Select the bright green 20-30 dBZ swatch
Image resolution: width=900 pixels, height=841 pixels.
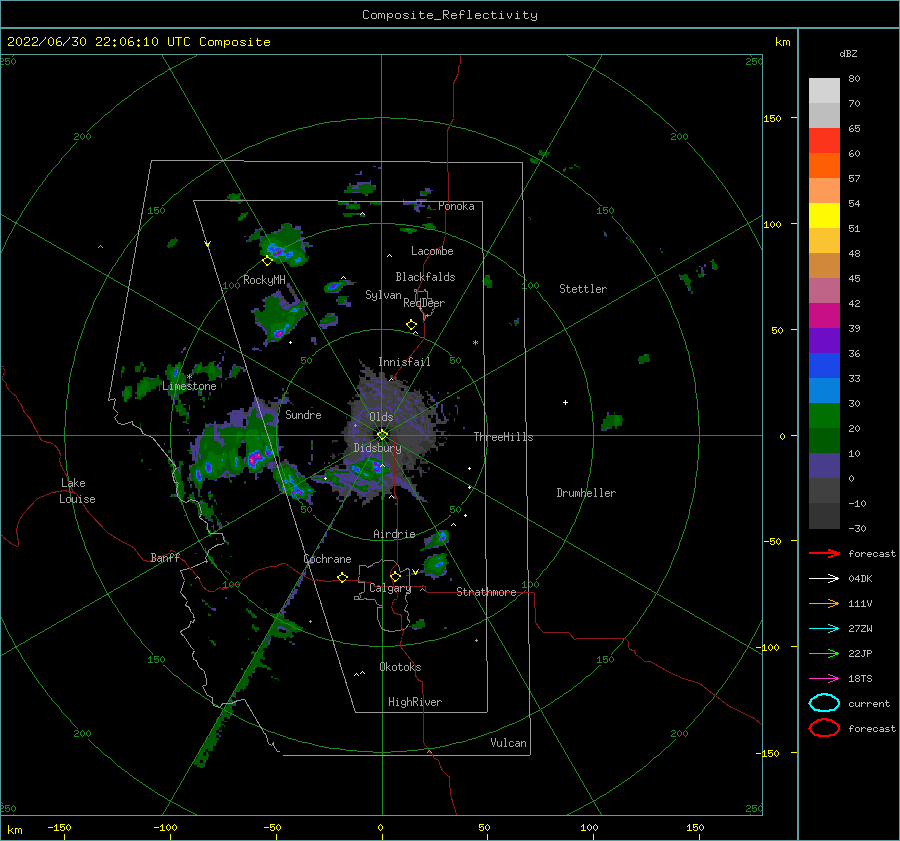(824, 416)
